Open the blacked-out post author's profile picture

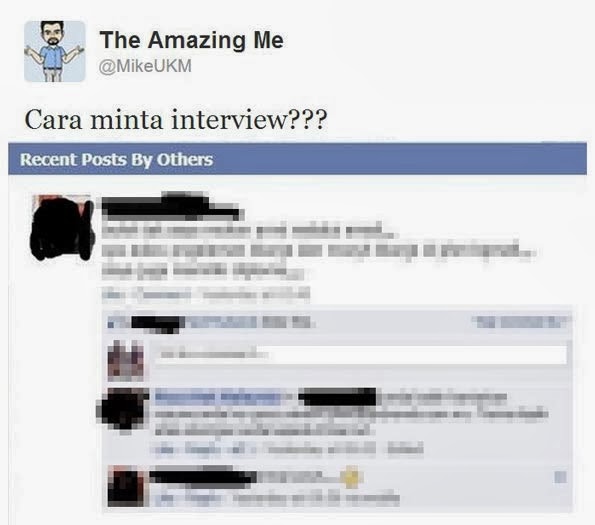(62, 228)
